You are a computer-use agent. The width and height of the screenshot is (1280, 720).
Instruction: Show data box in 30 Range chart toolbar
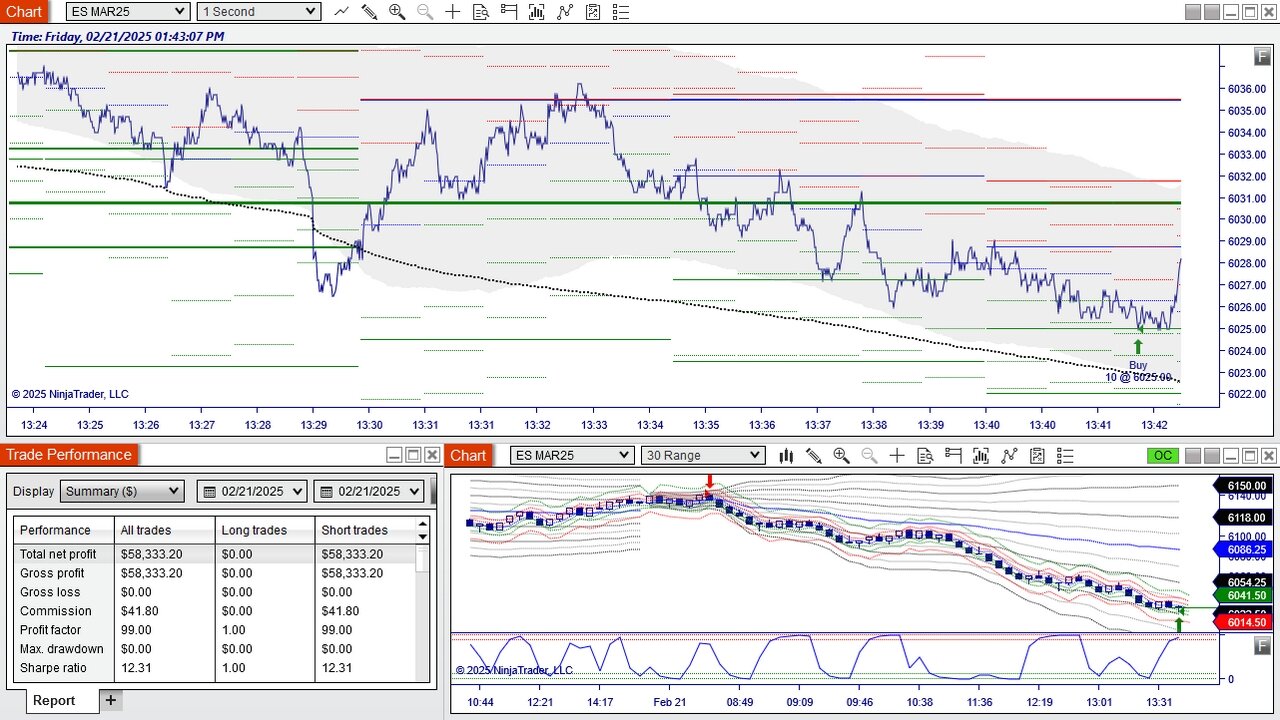click(925, 456)
